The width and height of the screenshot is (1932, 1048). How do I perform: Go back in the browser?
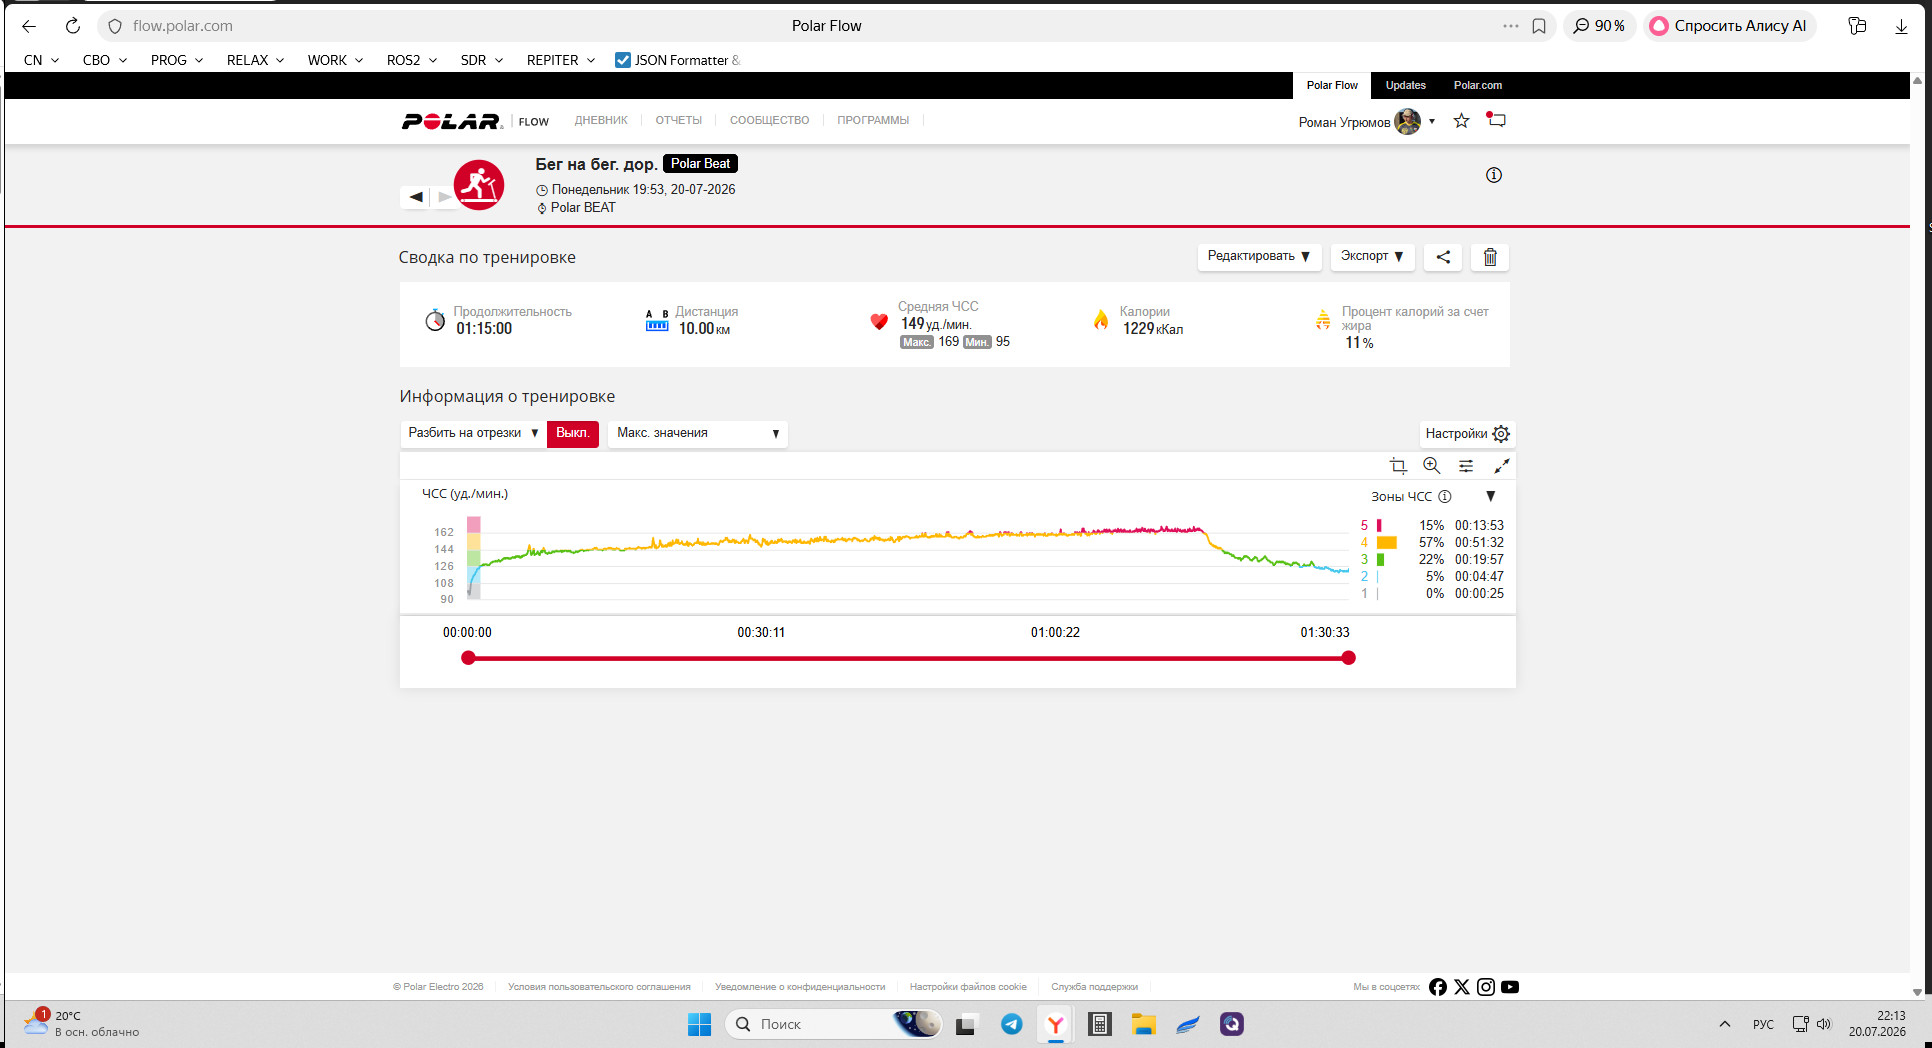pyautogui.click(x=29, y=26)
